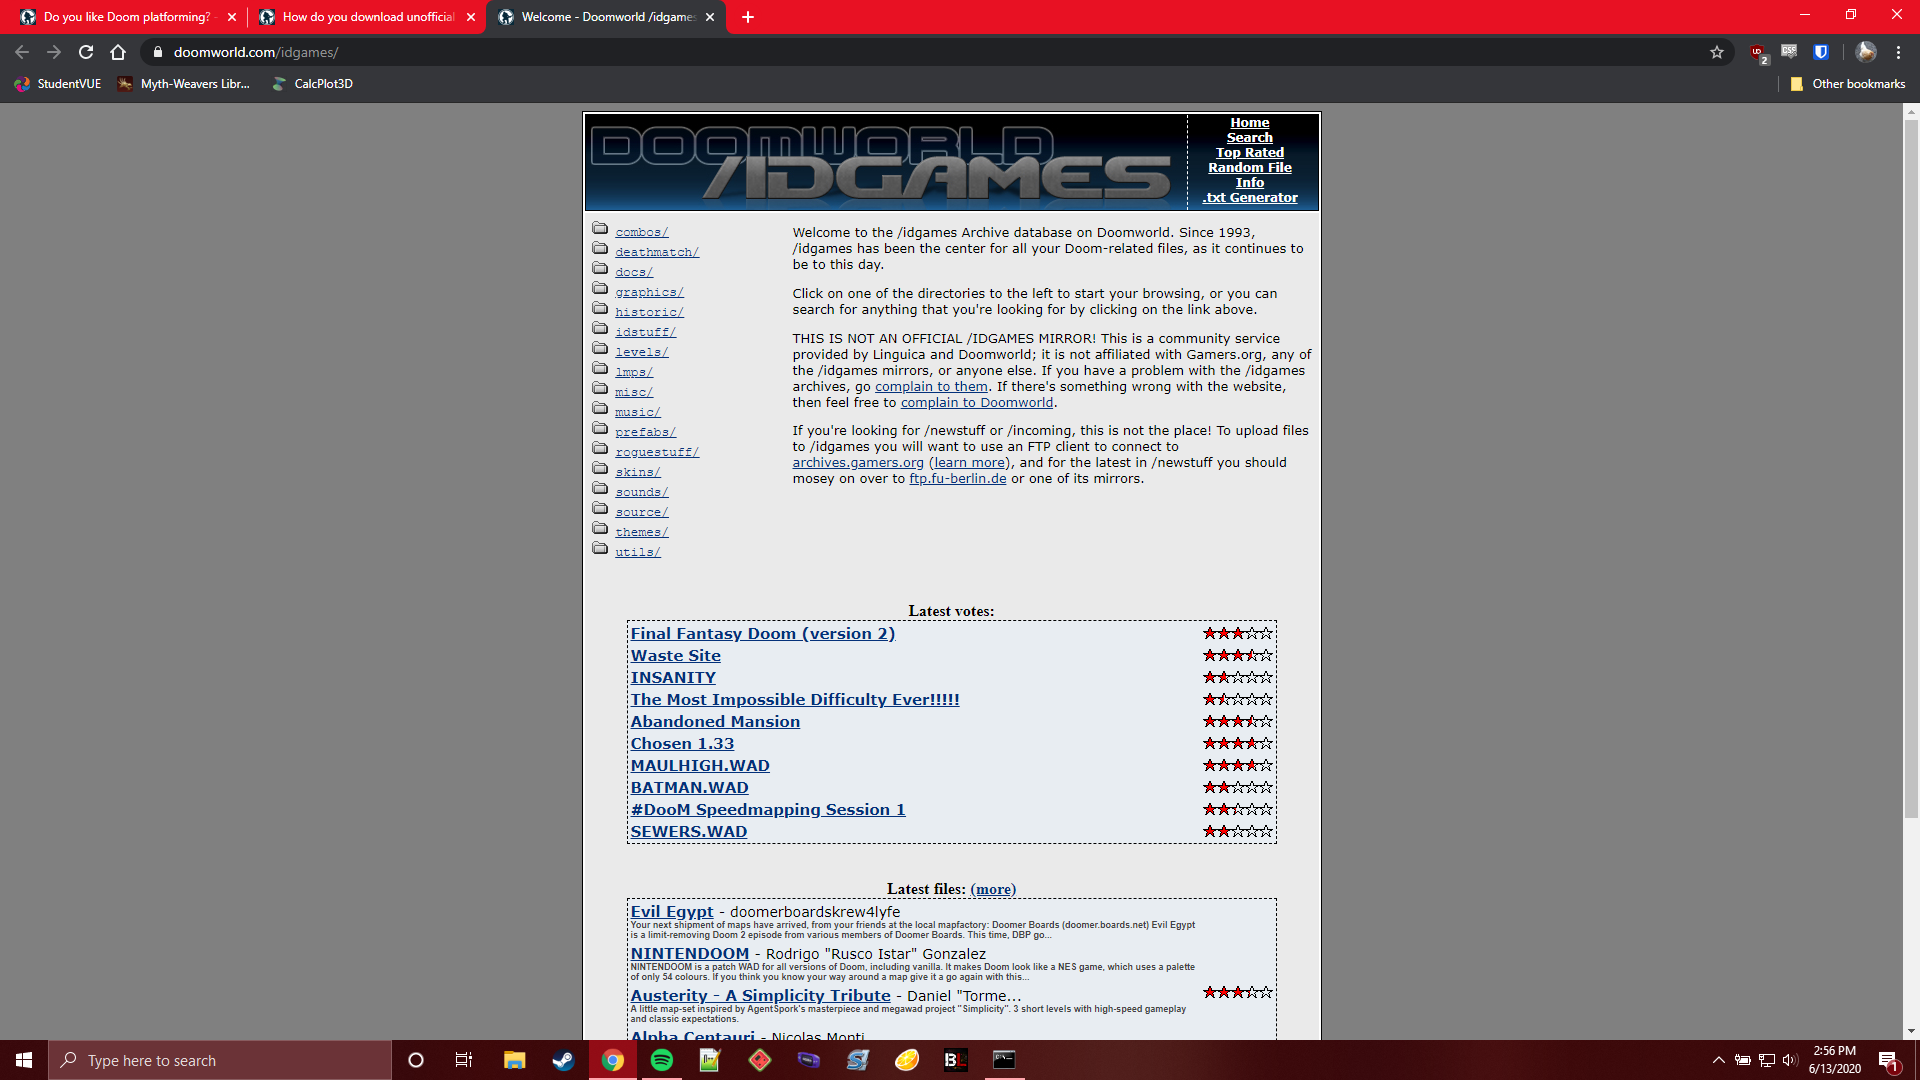Open the BATMAN.WAD entry
The width and height of the screenshot is (1920, 1080).
(689, 787)
